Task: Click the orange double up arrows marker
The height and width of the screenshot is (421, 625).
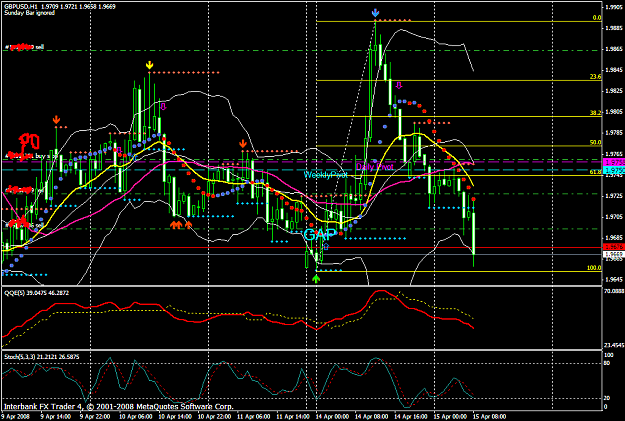Action: [x=176, y=225]
